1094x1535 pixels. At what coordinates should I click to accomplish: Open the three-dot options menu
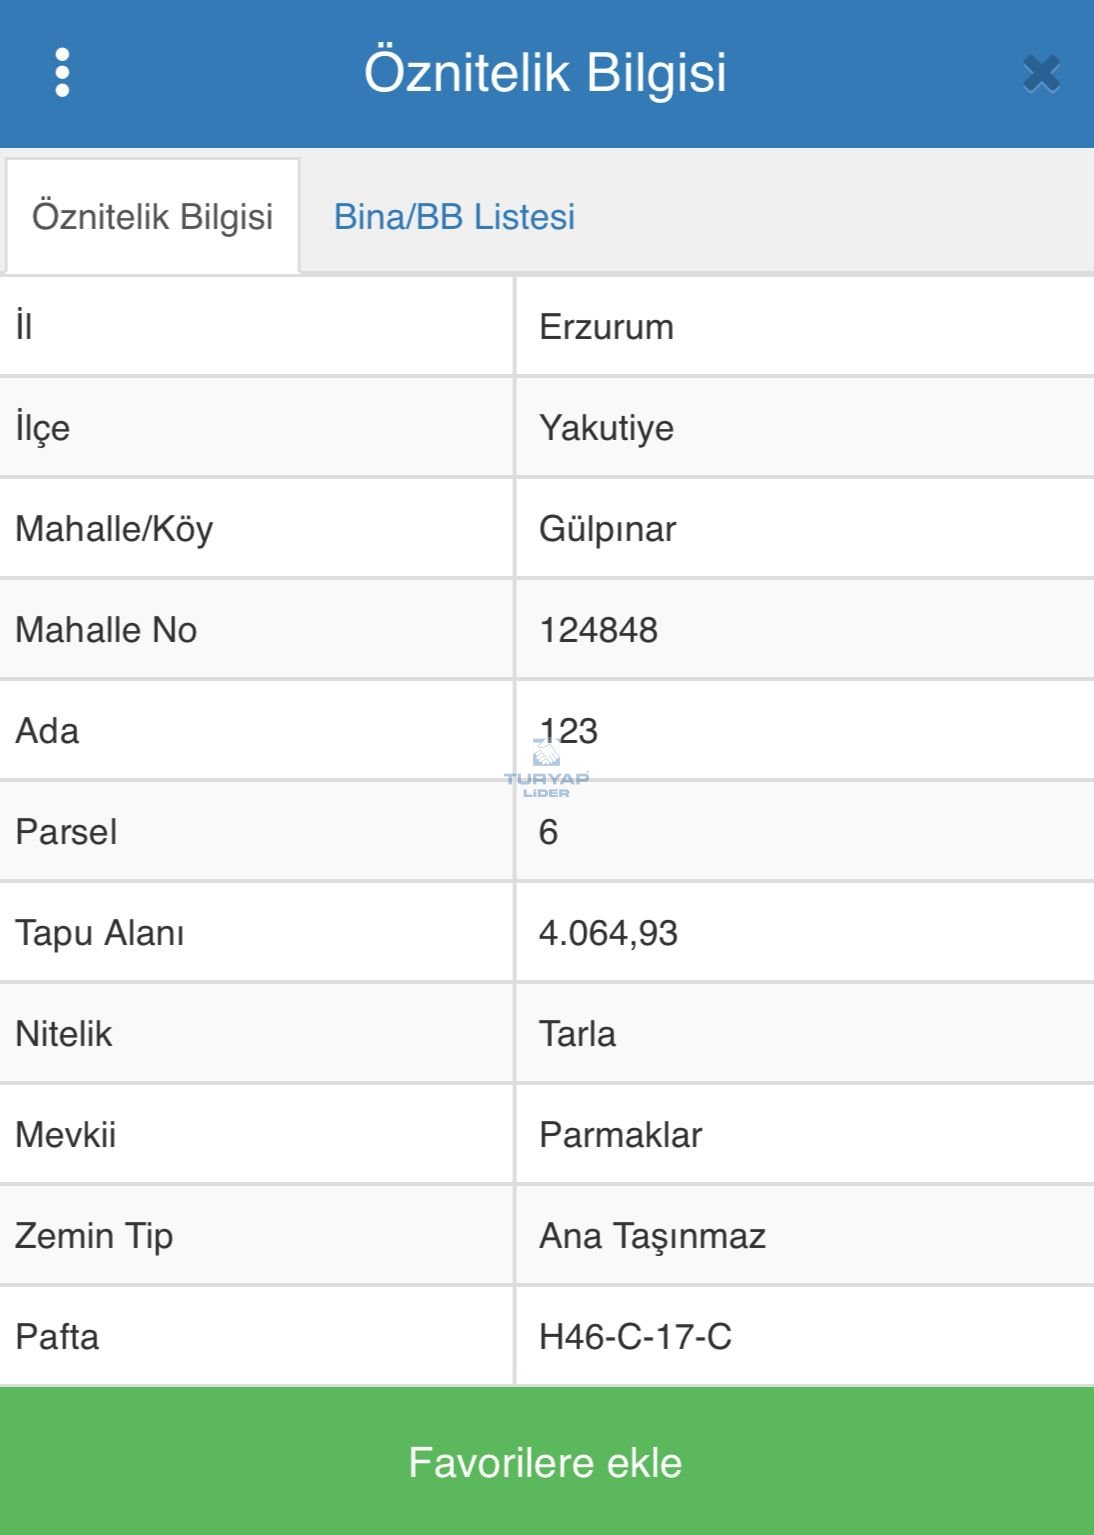[x=62, y=73]
